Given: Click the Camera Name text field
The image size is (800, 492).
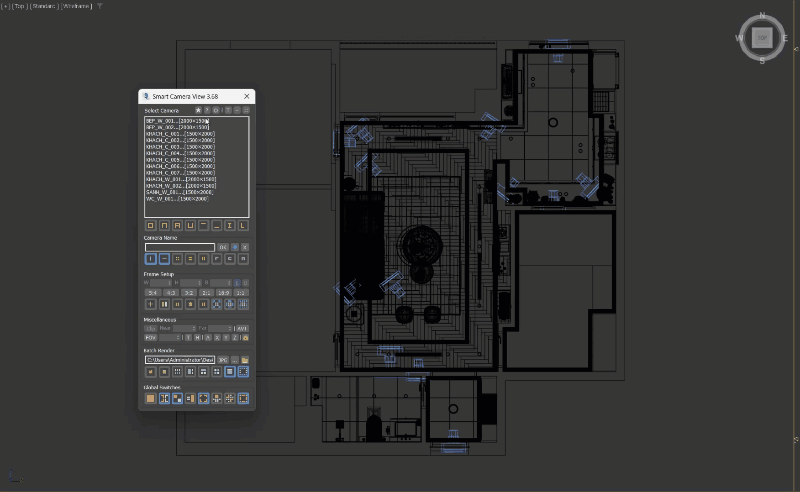Looking at the screenshot, I should point(180,247).
